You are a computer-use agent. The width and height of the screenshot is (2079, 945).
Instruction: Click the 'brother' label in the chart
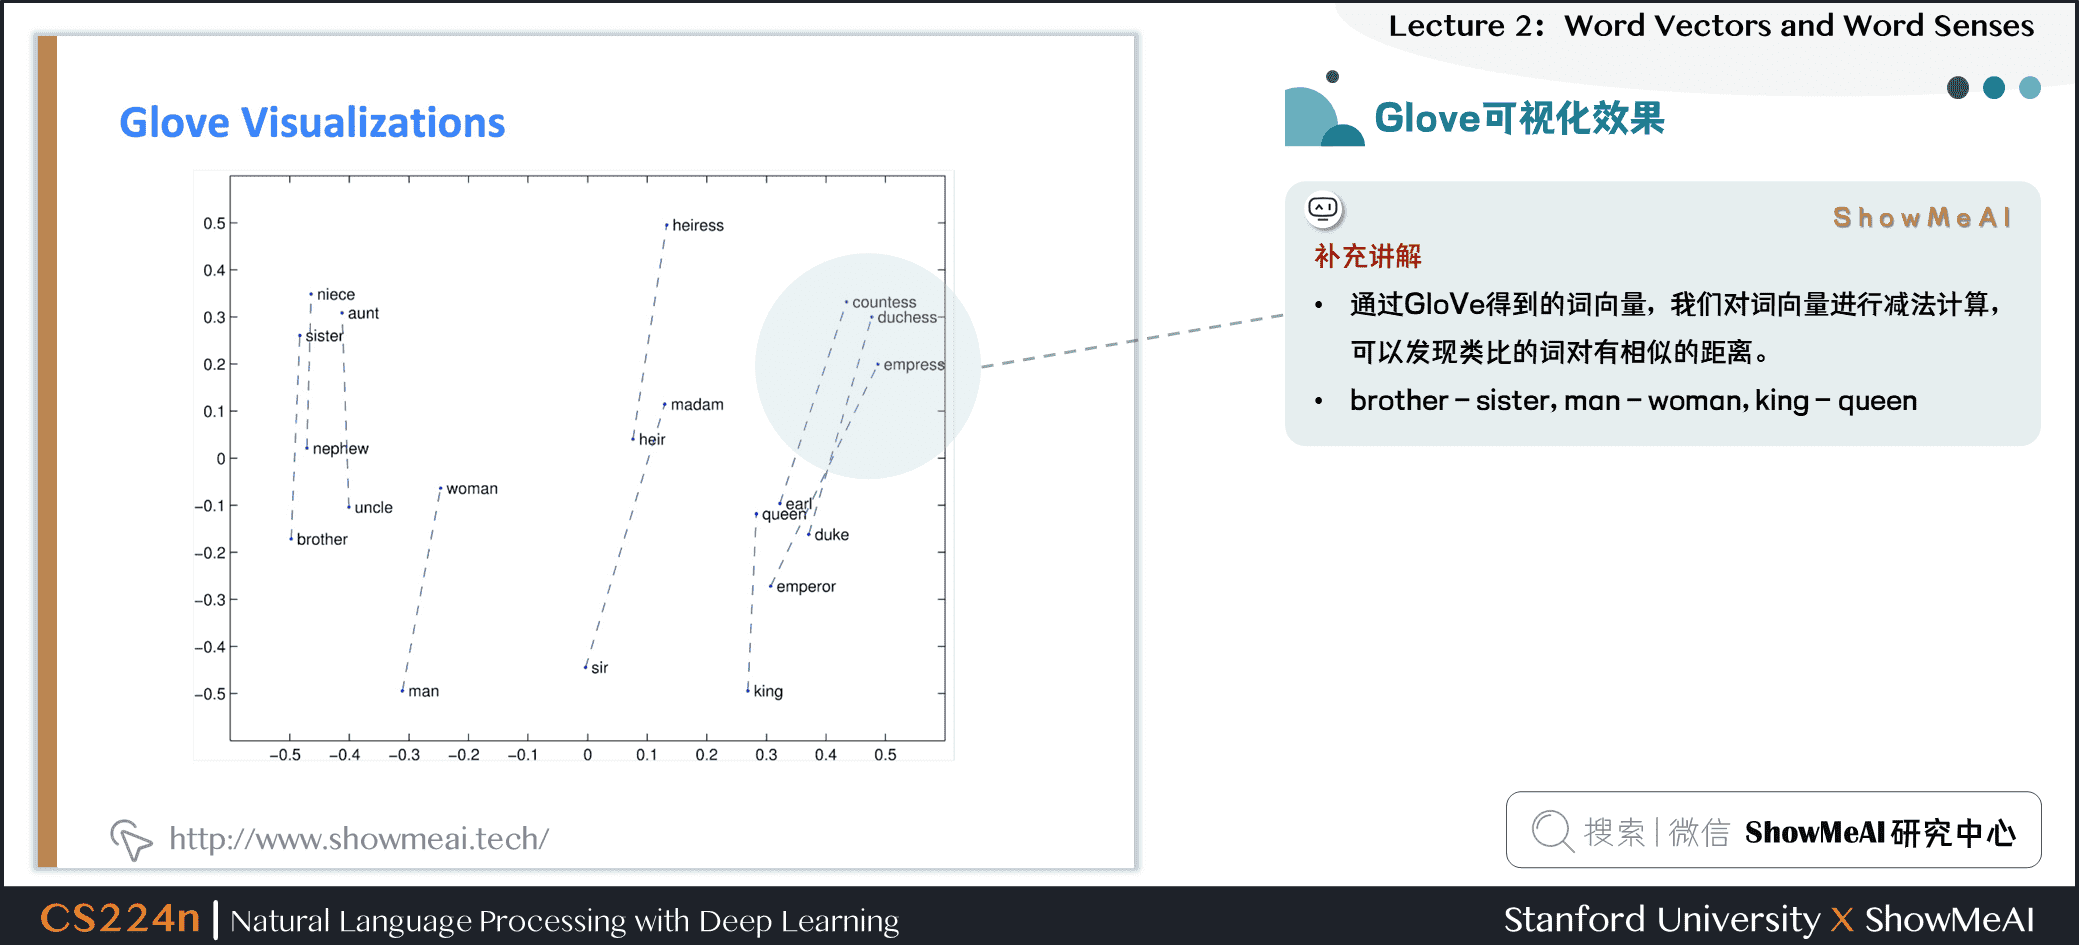[x=322, y=540]
